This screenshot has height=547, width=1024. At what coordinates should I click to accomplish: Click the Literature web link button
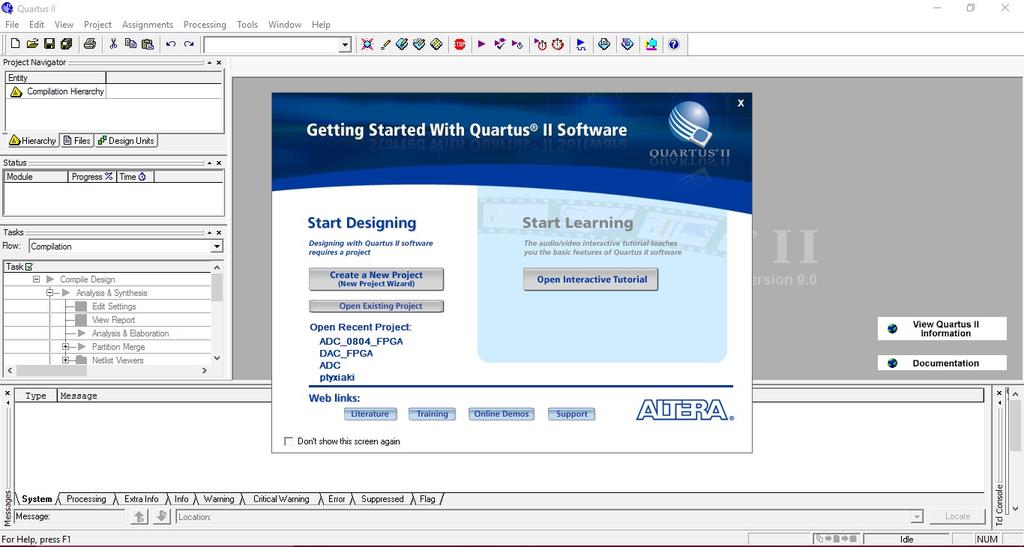coord(370,414)
